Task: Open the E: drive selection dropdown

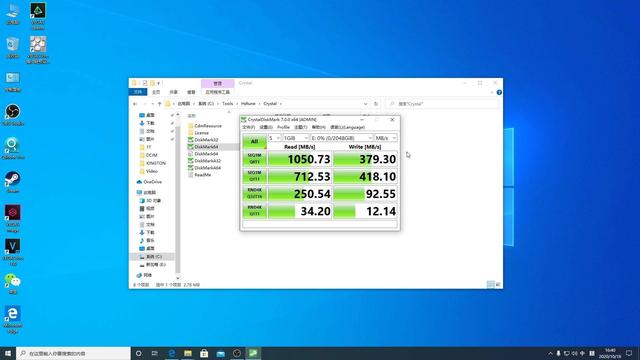Action: (x=342, y=138)
